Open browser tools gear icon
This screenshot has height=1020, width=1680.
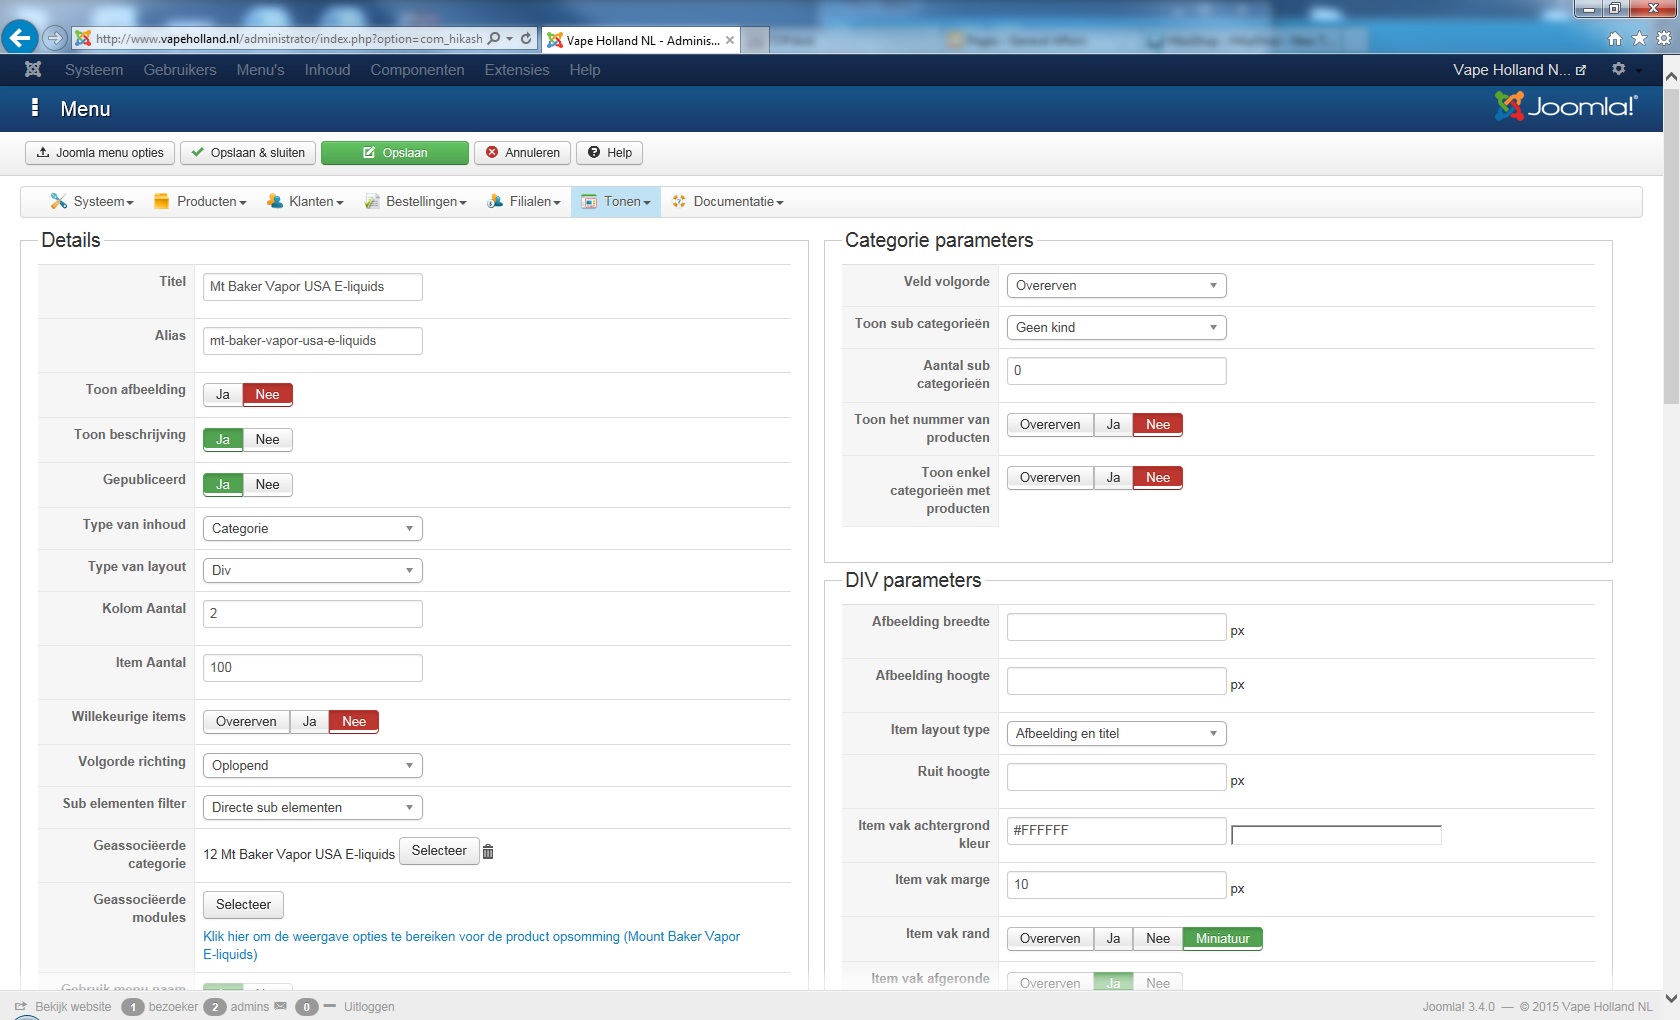[1664, 39]
